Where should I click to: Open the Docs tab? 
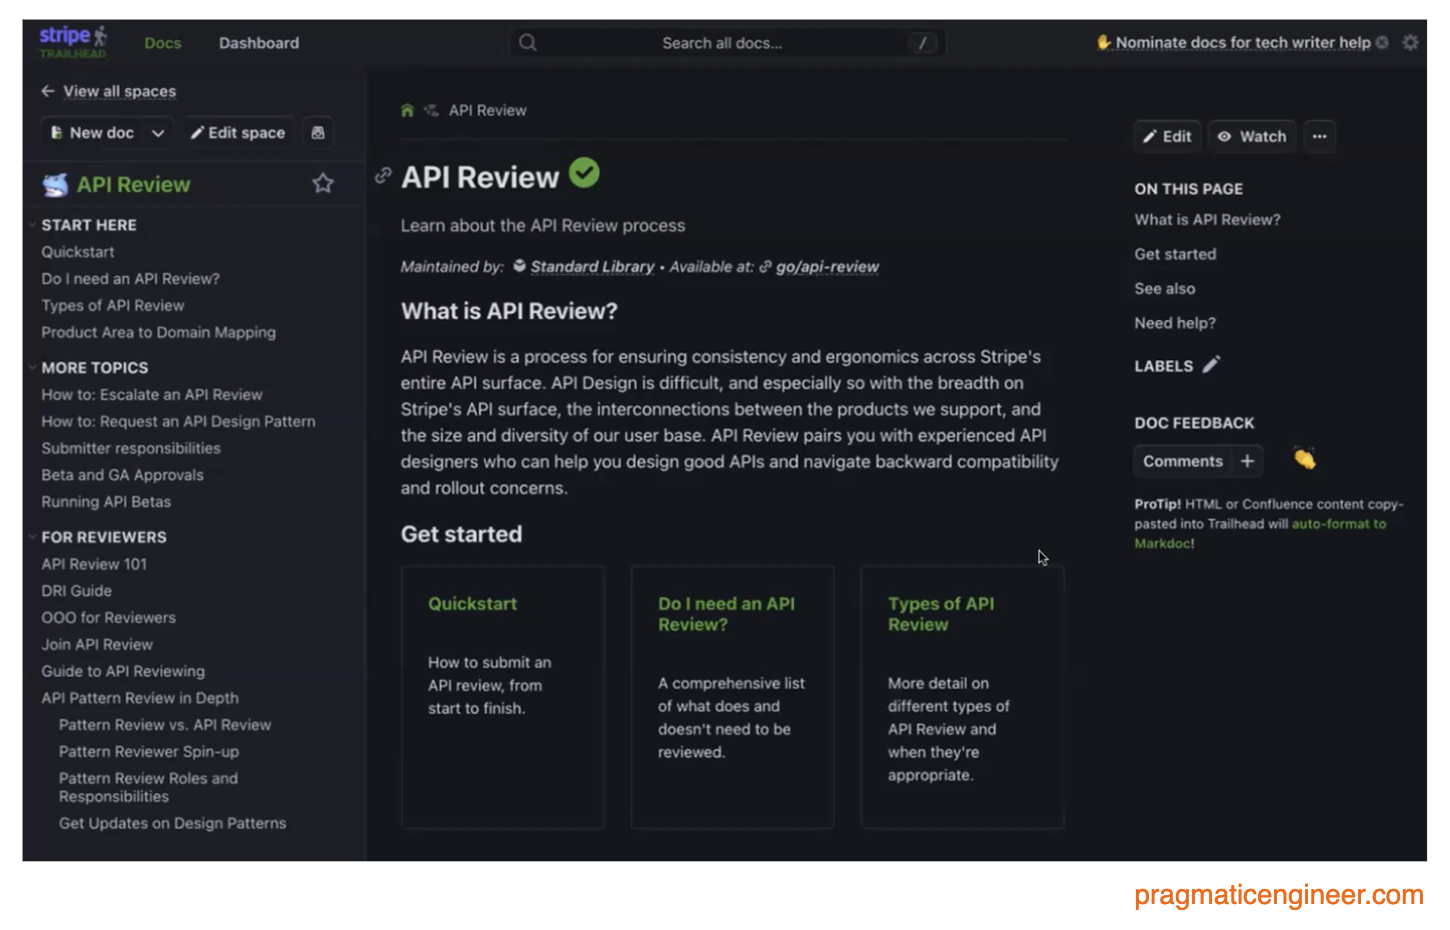pos(163,43)
